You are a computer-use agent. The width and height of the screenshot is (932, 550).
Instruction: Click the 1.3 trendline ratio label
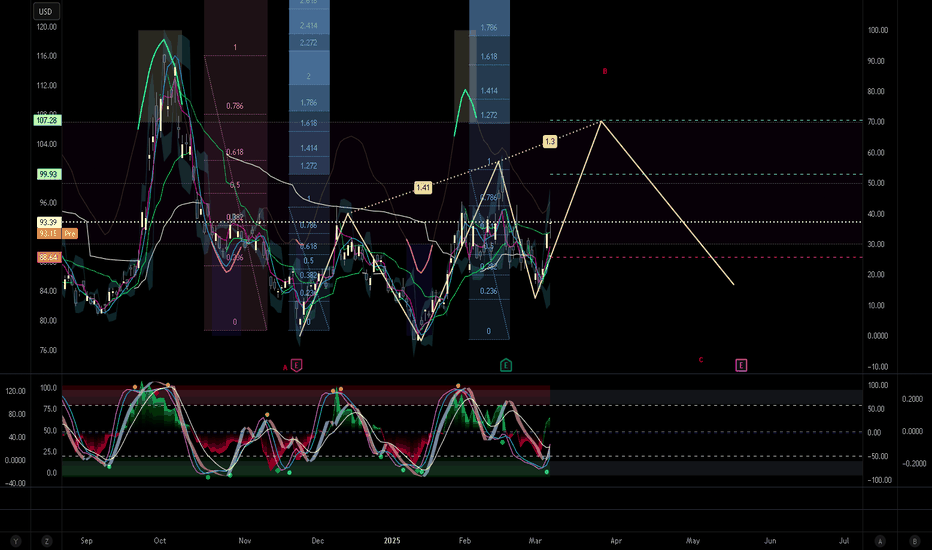pos(550,142)
